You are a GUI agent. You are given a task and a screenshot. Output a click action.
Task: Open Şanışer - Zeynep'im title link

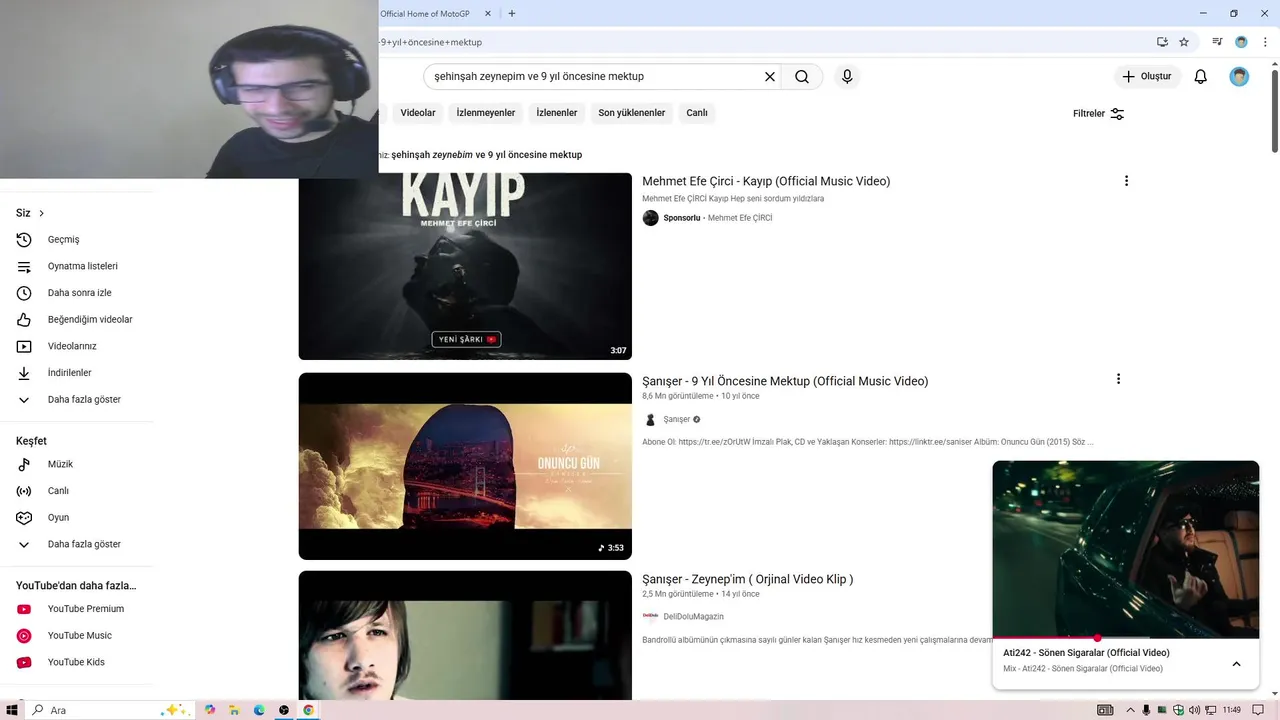[747, 579]
